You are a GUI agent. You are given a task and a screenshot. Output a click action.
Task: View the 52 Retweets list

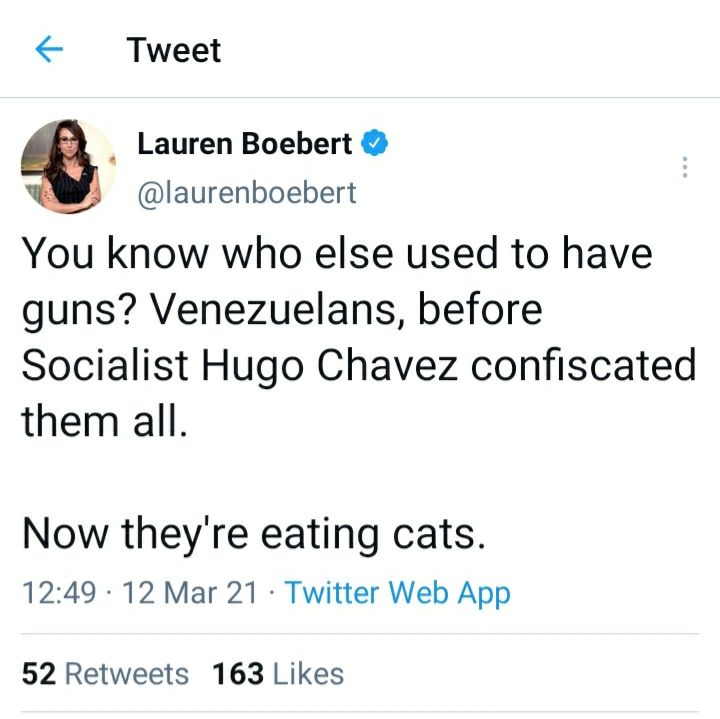(105, 673)
